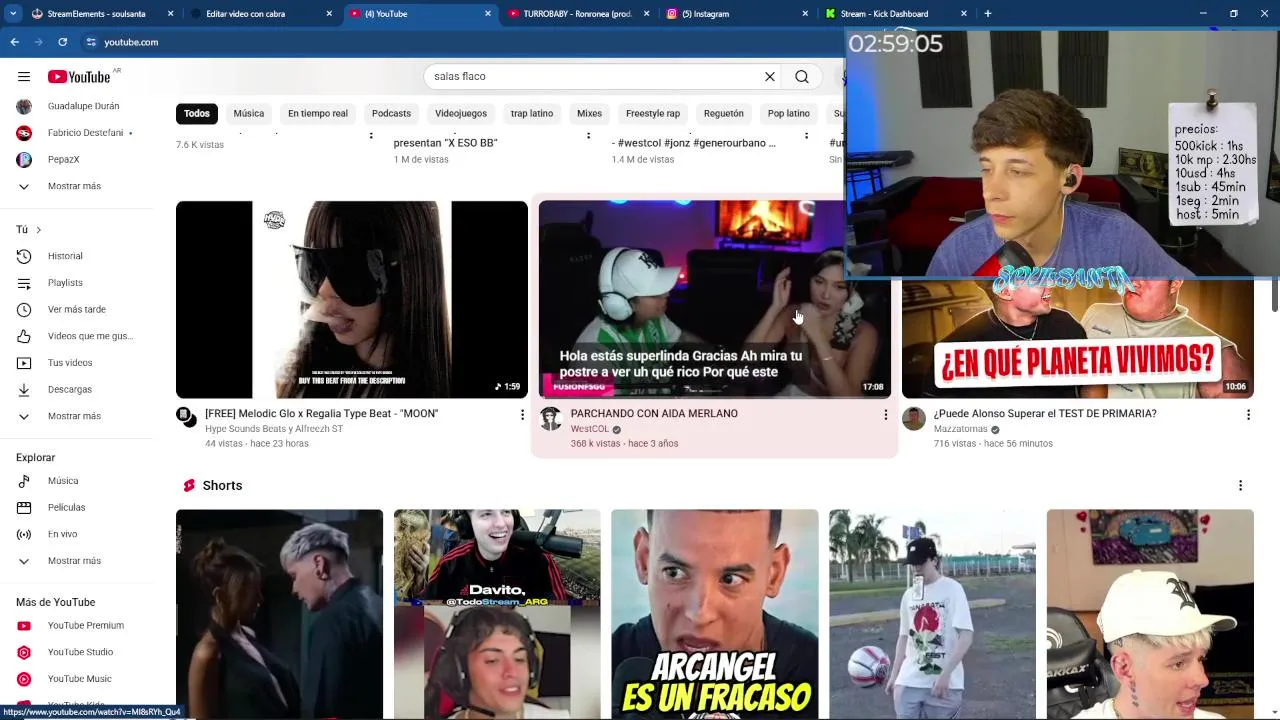Open the Shorts section three-dot menu
The height and width of the screenshot is (720, 1280).
[x=1240, y=486]
